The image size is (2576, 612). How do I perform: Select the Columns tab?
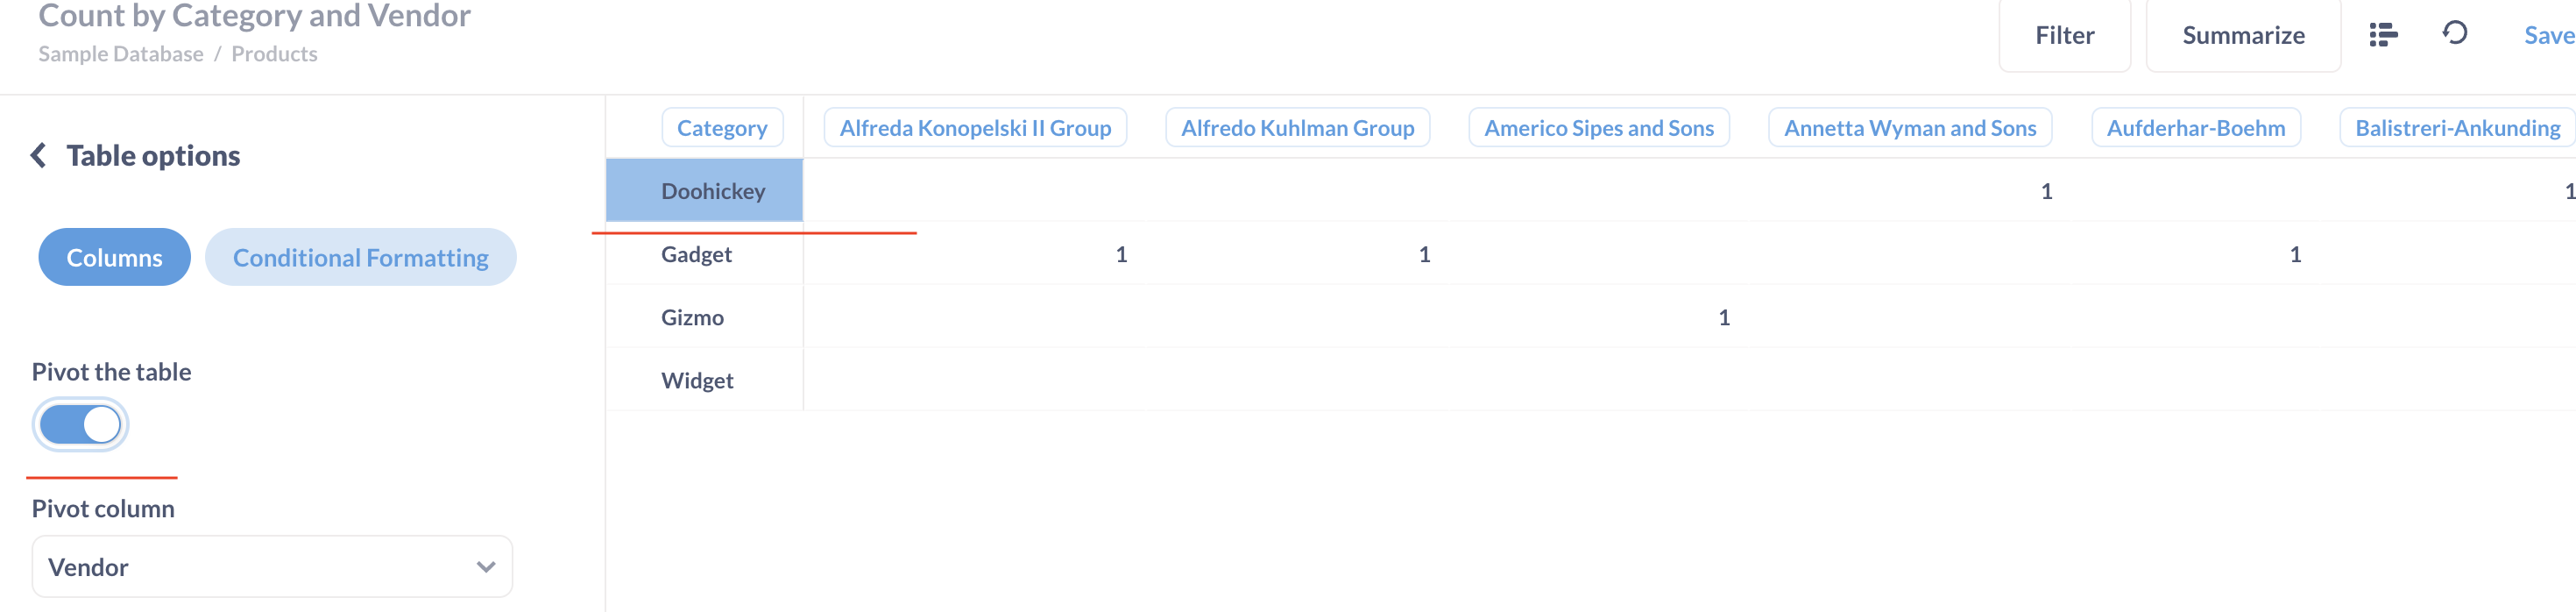click(x=113, y=257)
